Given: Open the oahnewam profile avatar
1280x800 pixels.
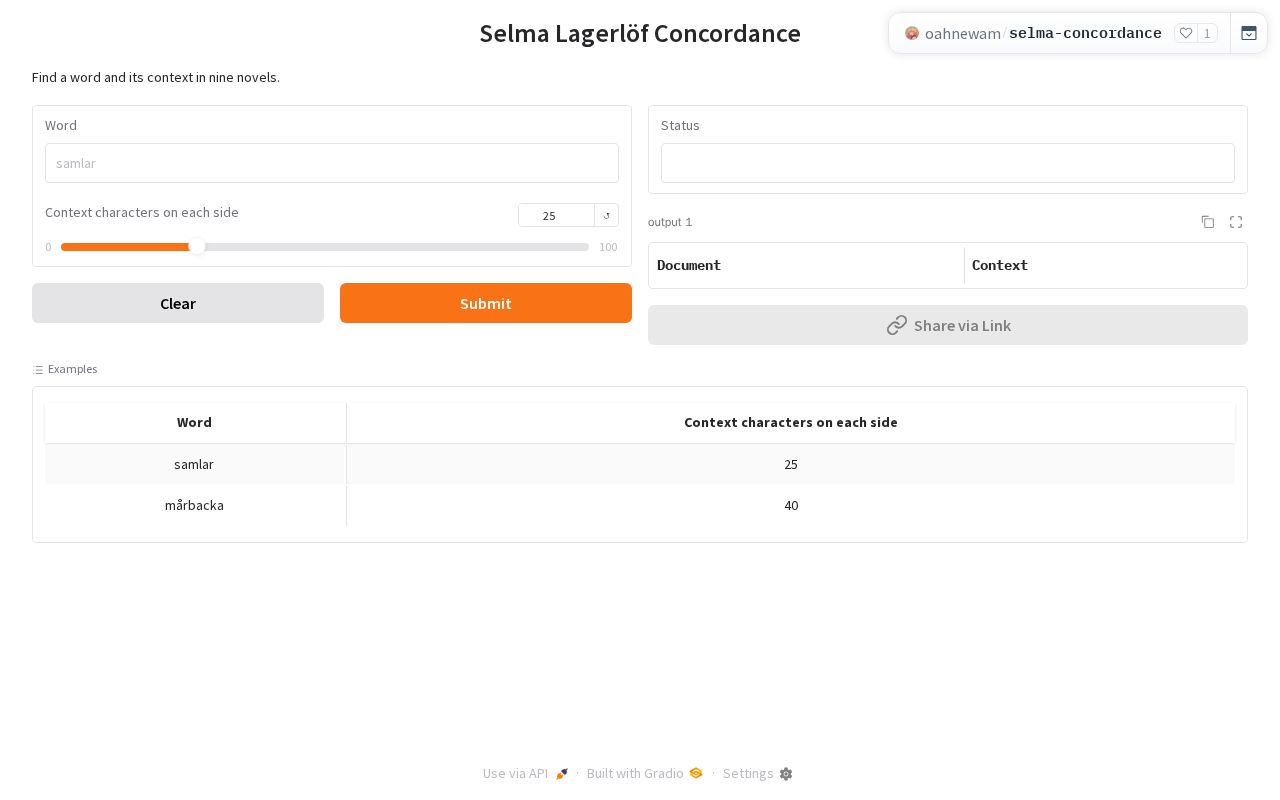Looking at the screenshot, I should pyautogui.click(x=912, y=33).
